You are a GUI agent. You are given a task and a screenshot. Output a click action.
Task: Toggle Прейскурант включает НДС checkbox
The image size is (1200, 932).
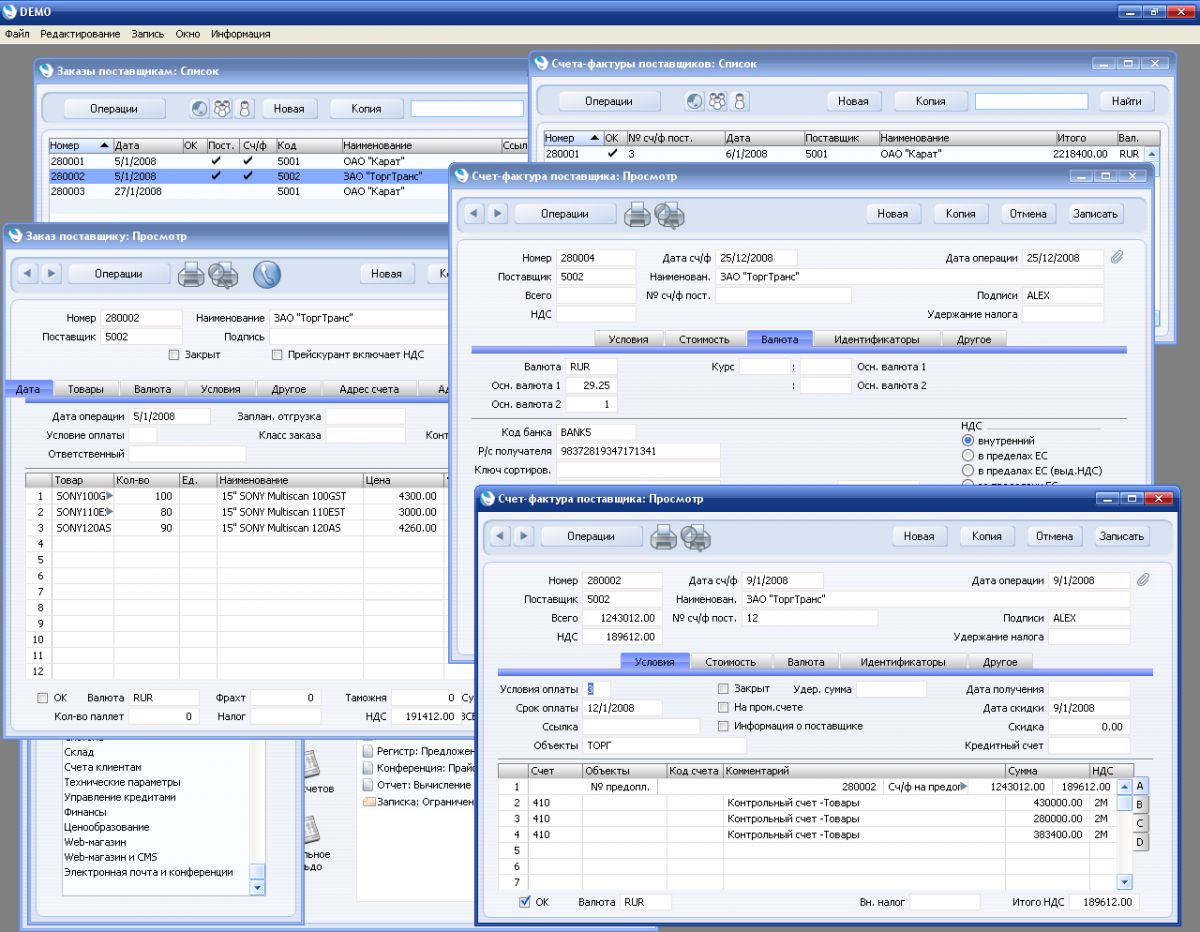click(277, 355)
